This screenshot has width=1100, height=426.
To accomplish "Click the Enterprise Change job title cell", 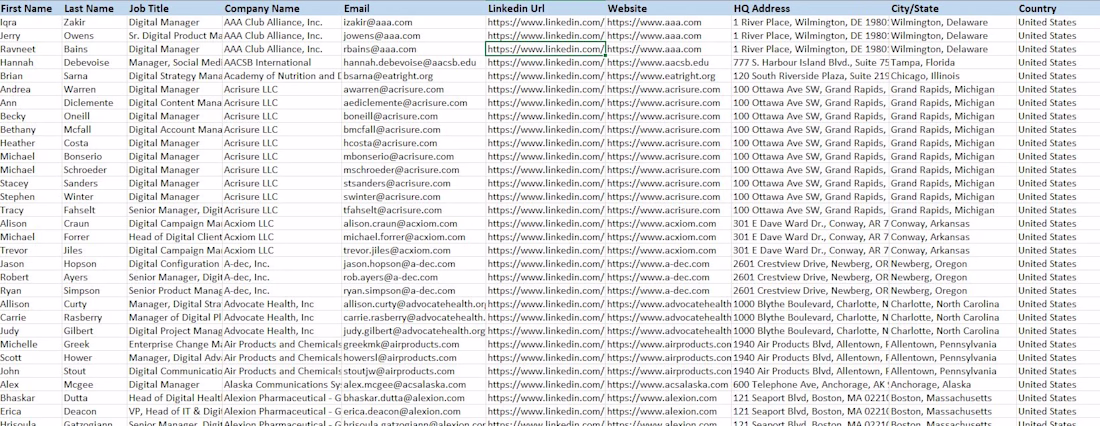I will [175, 344].
